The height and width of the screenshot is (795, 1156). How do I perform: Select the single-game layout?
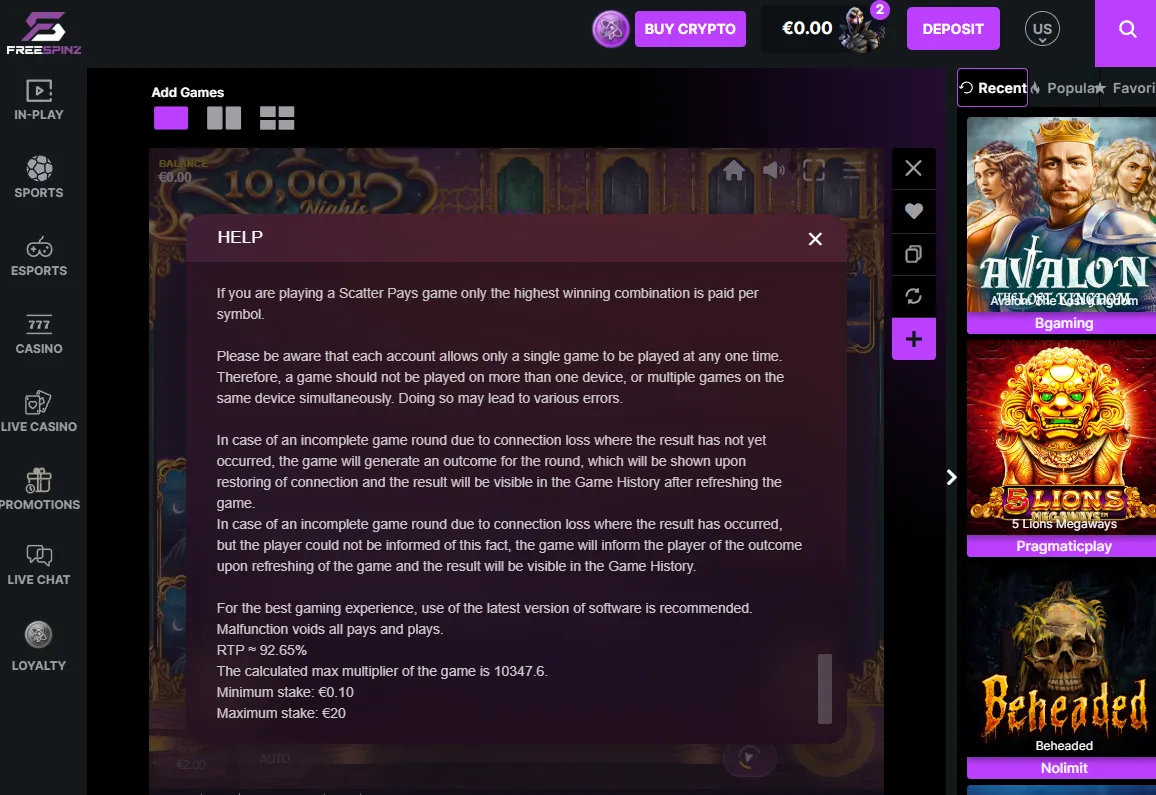pyautogui.click(x=171, y=118)
